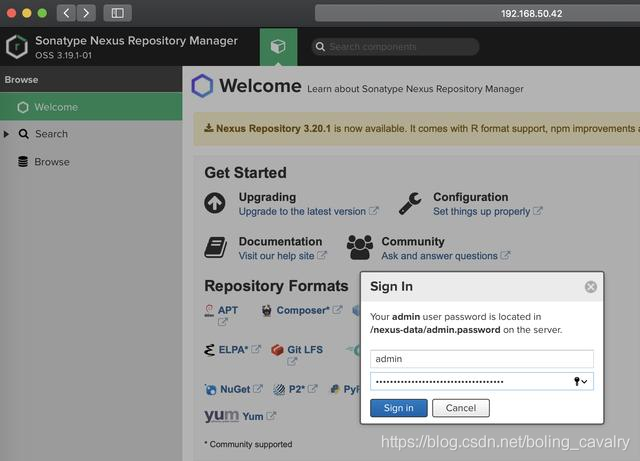Click the P2 logo icon
The image size is (640, 461).
[x=279, y=390]
